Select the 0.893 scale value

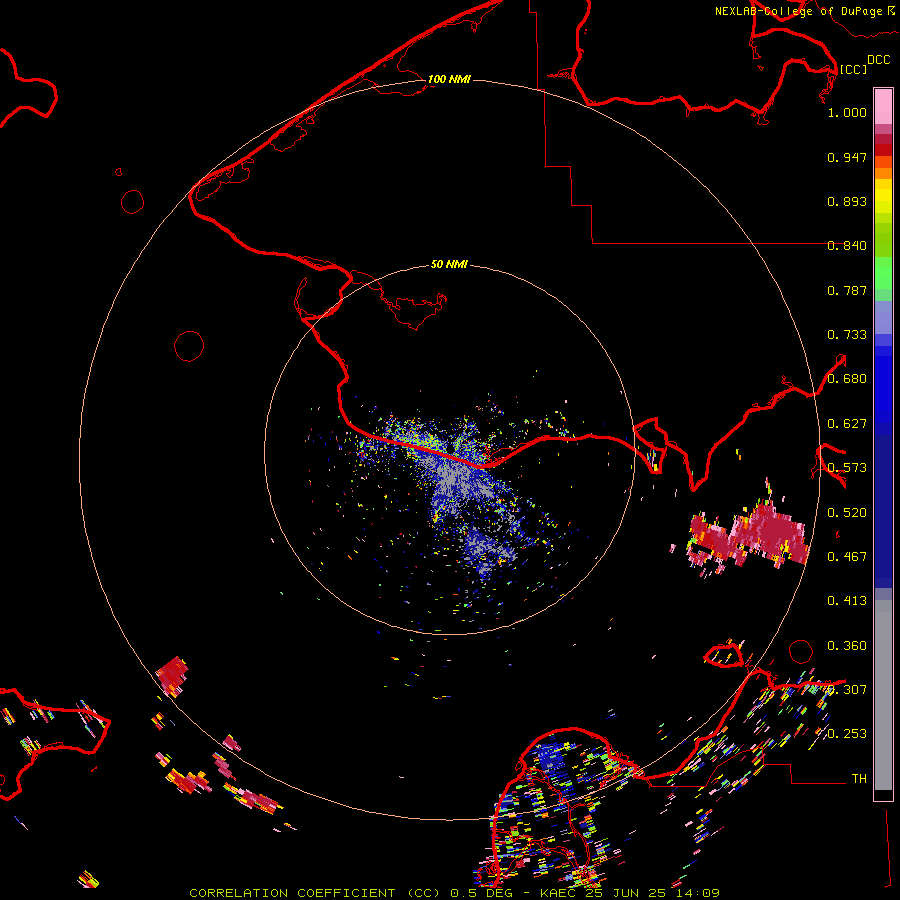coord(847,201)
